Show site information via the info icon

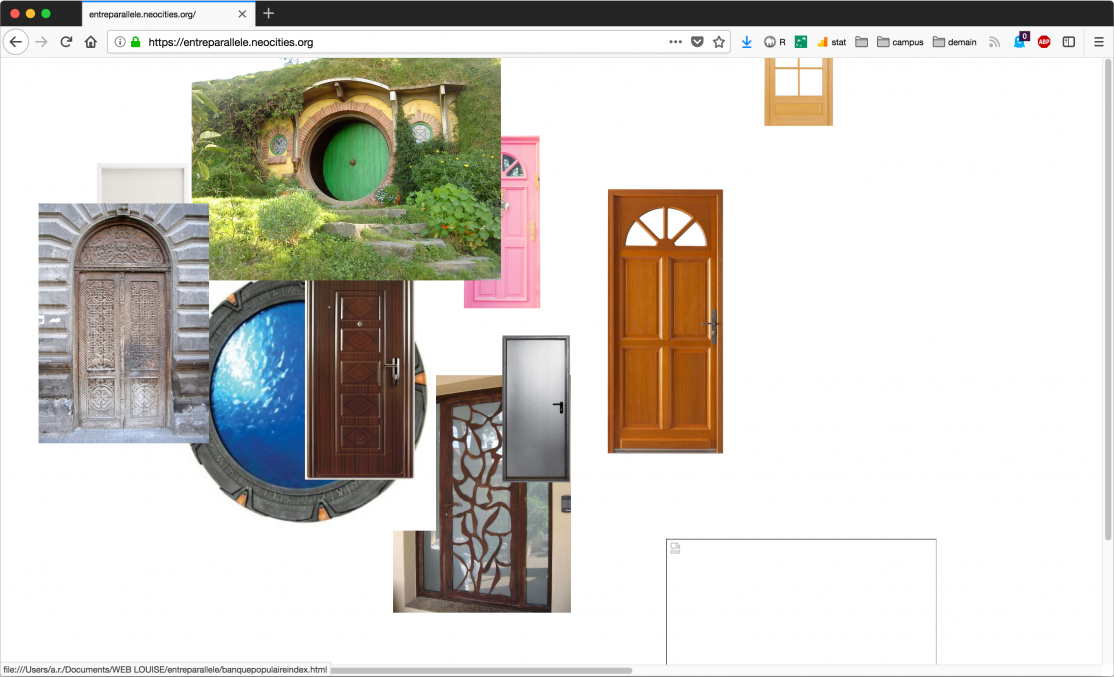[120, 42]
